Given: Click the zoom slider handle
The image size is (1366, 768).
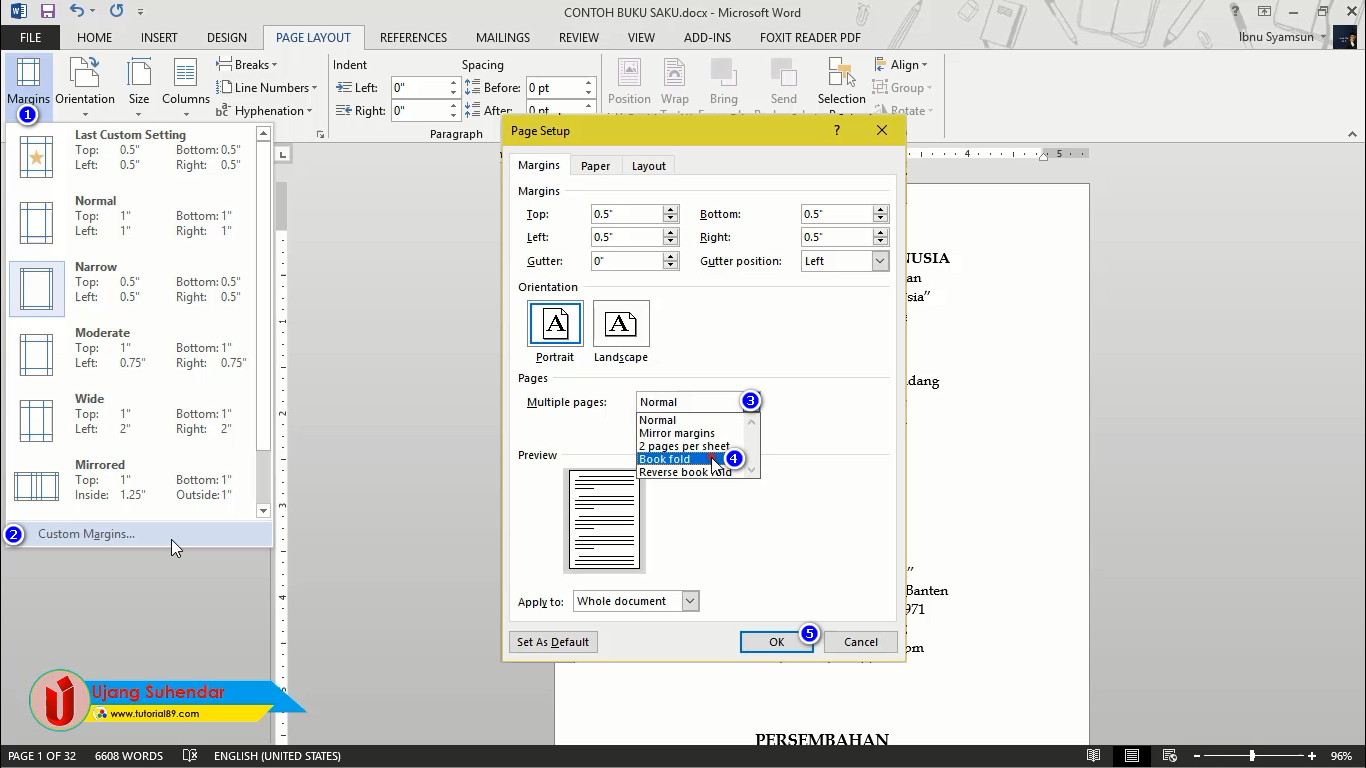Looking at the screenshot, I should tap(1252, 756).
